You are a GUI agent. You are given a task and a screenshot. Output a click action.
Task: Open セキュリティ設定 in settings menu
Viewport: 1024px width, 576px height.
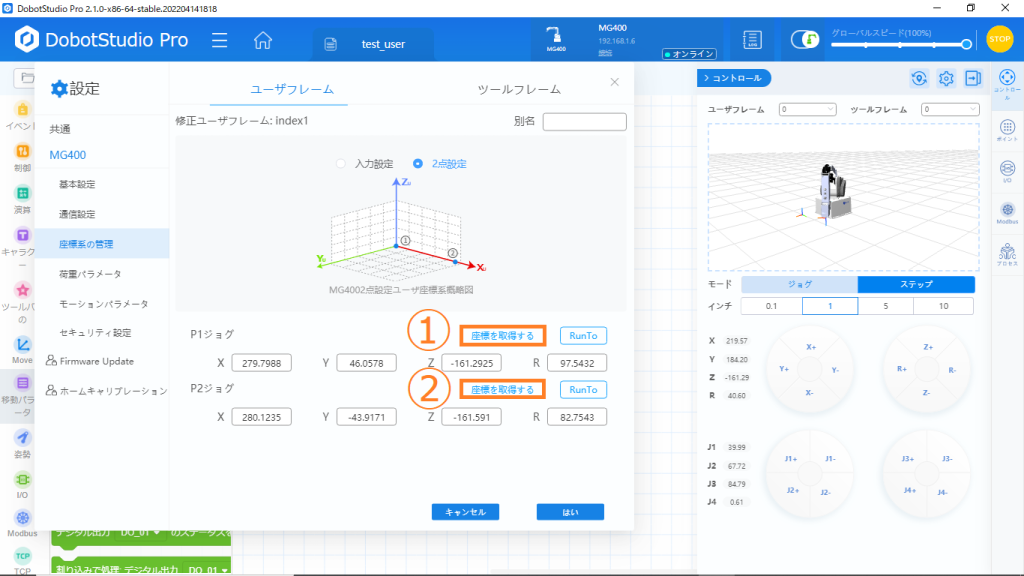tap(95, 333)
